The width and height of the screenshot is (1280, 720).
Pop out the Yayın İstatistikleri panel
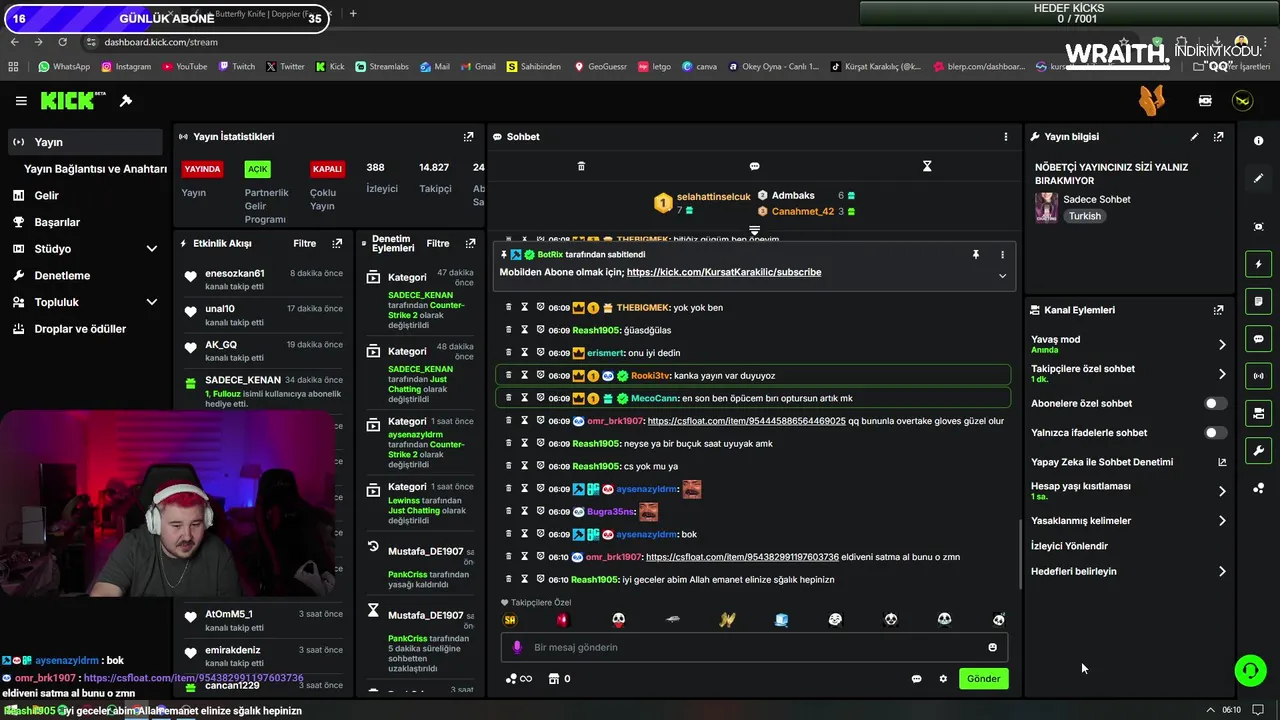pos(468,137)
